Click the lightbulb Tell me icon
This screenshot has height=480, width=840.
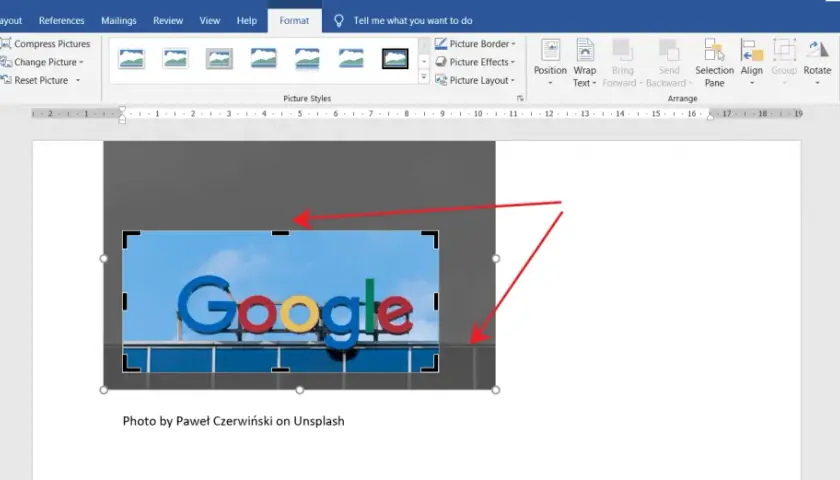339,20
